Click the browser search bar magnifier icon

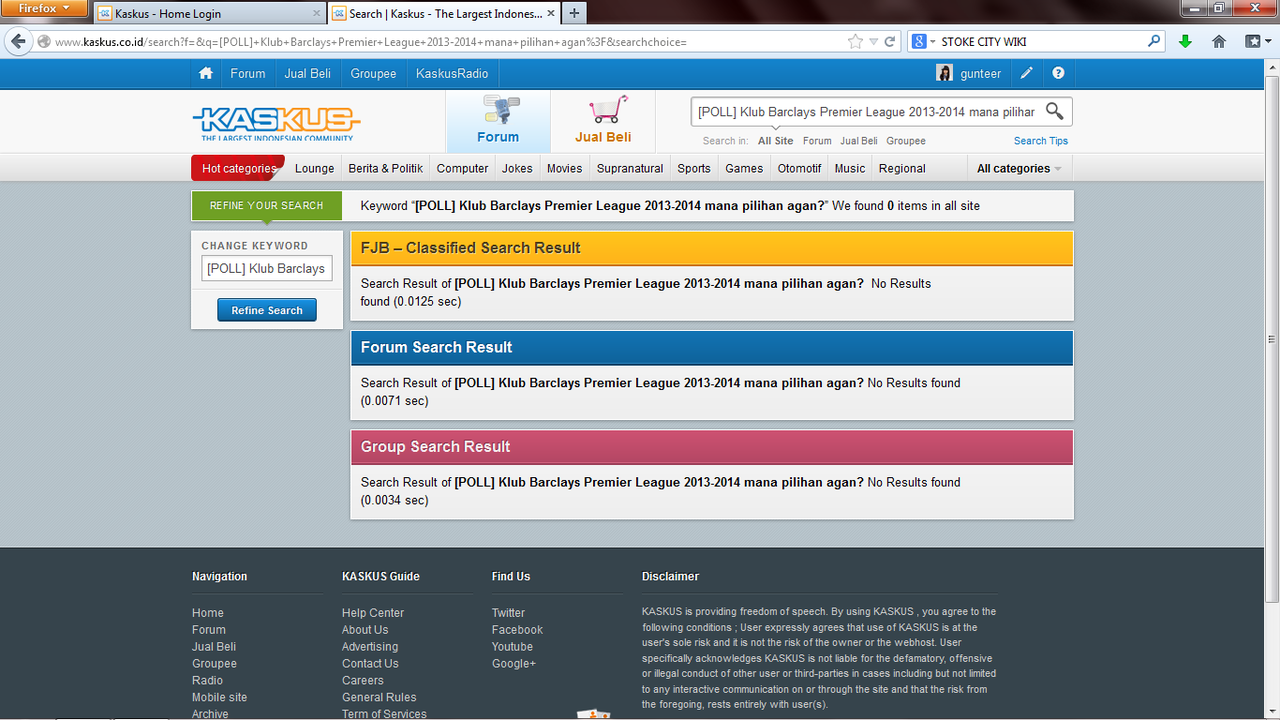pos(1155,42)
